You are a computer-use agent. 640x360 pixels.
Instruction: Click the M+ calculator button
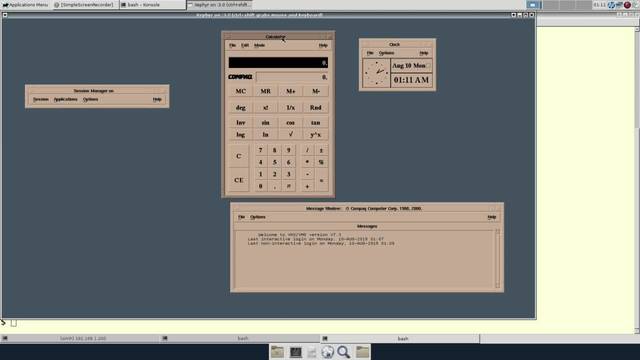(291, 91)
